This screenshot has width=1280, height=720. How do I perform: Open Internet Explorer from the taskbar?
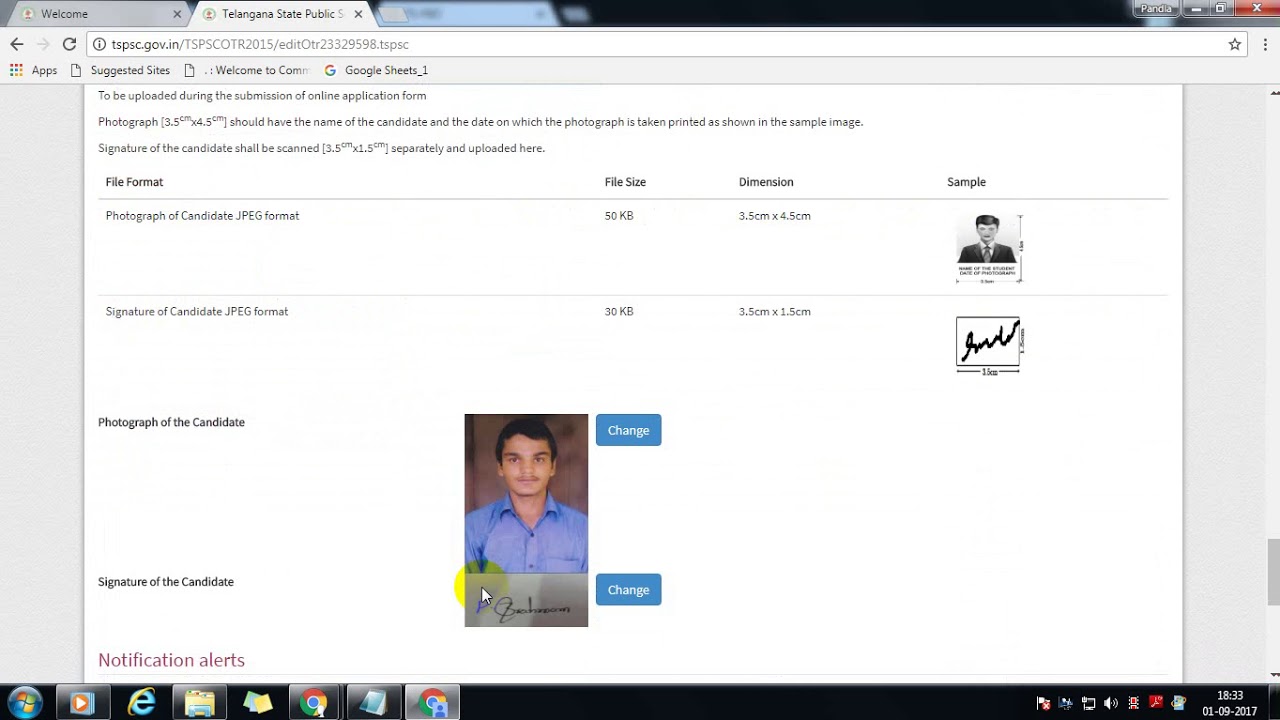141,703
